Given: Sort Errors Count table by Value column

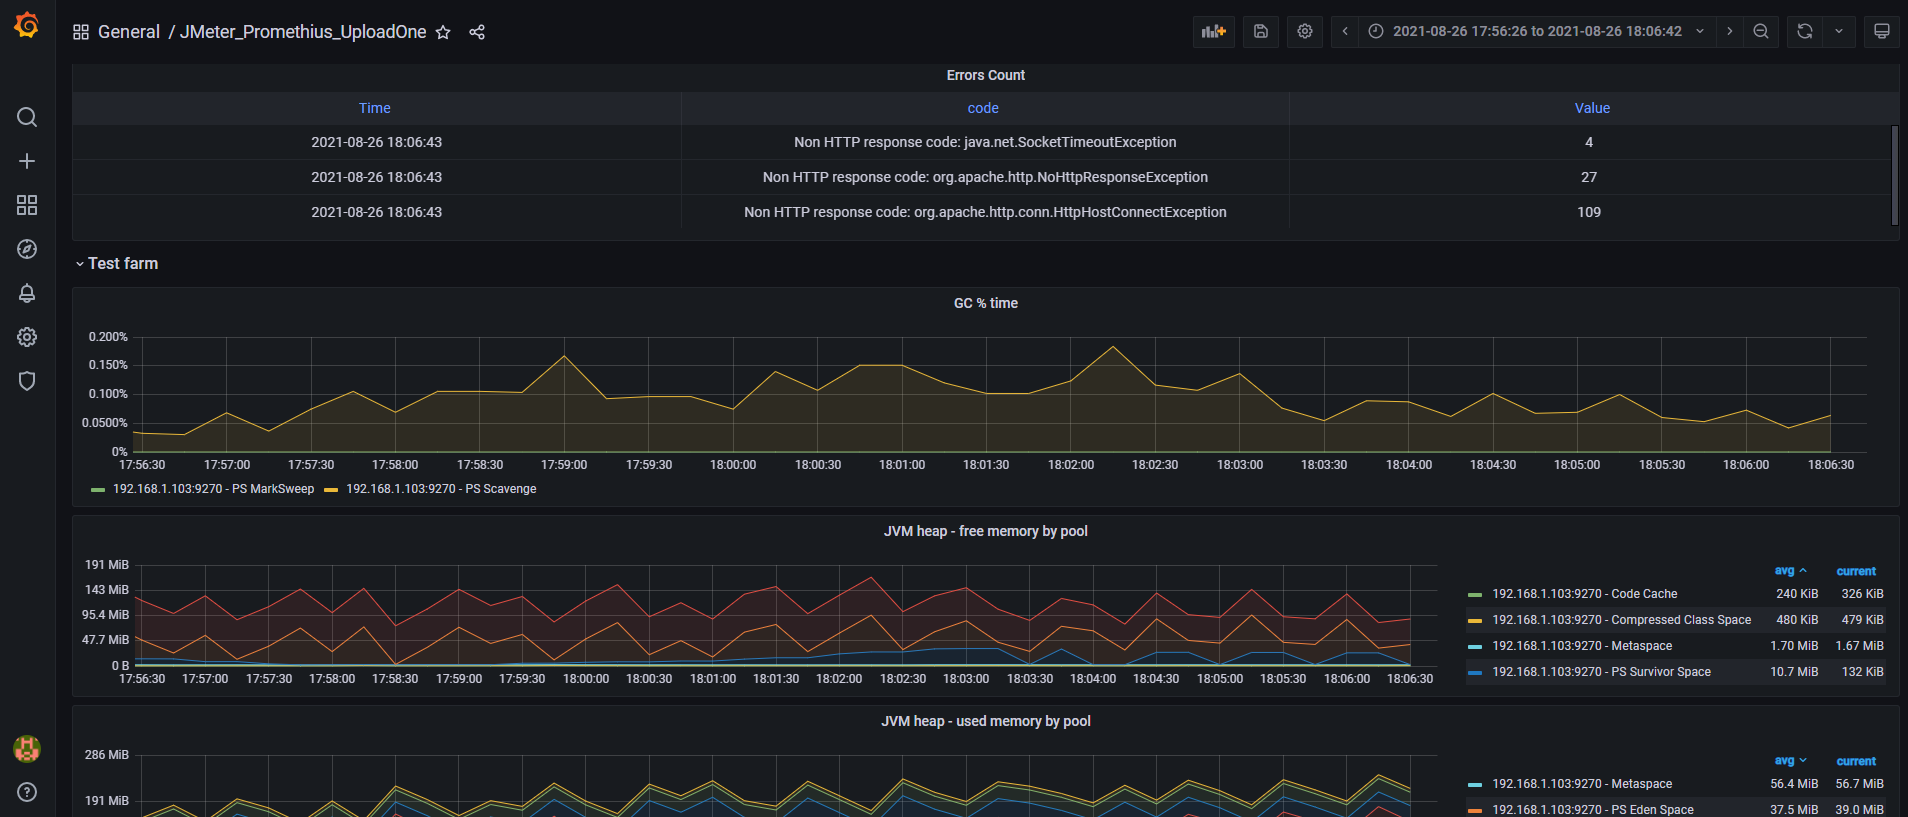Looking at the screenshot, I should point(1592,108).
